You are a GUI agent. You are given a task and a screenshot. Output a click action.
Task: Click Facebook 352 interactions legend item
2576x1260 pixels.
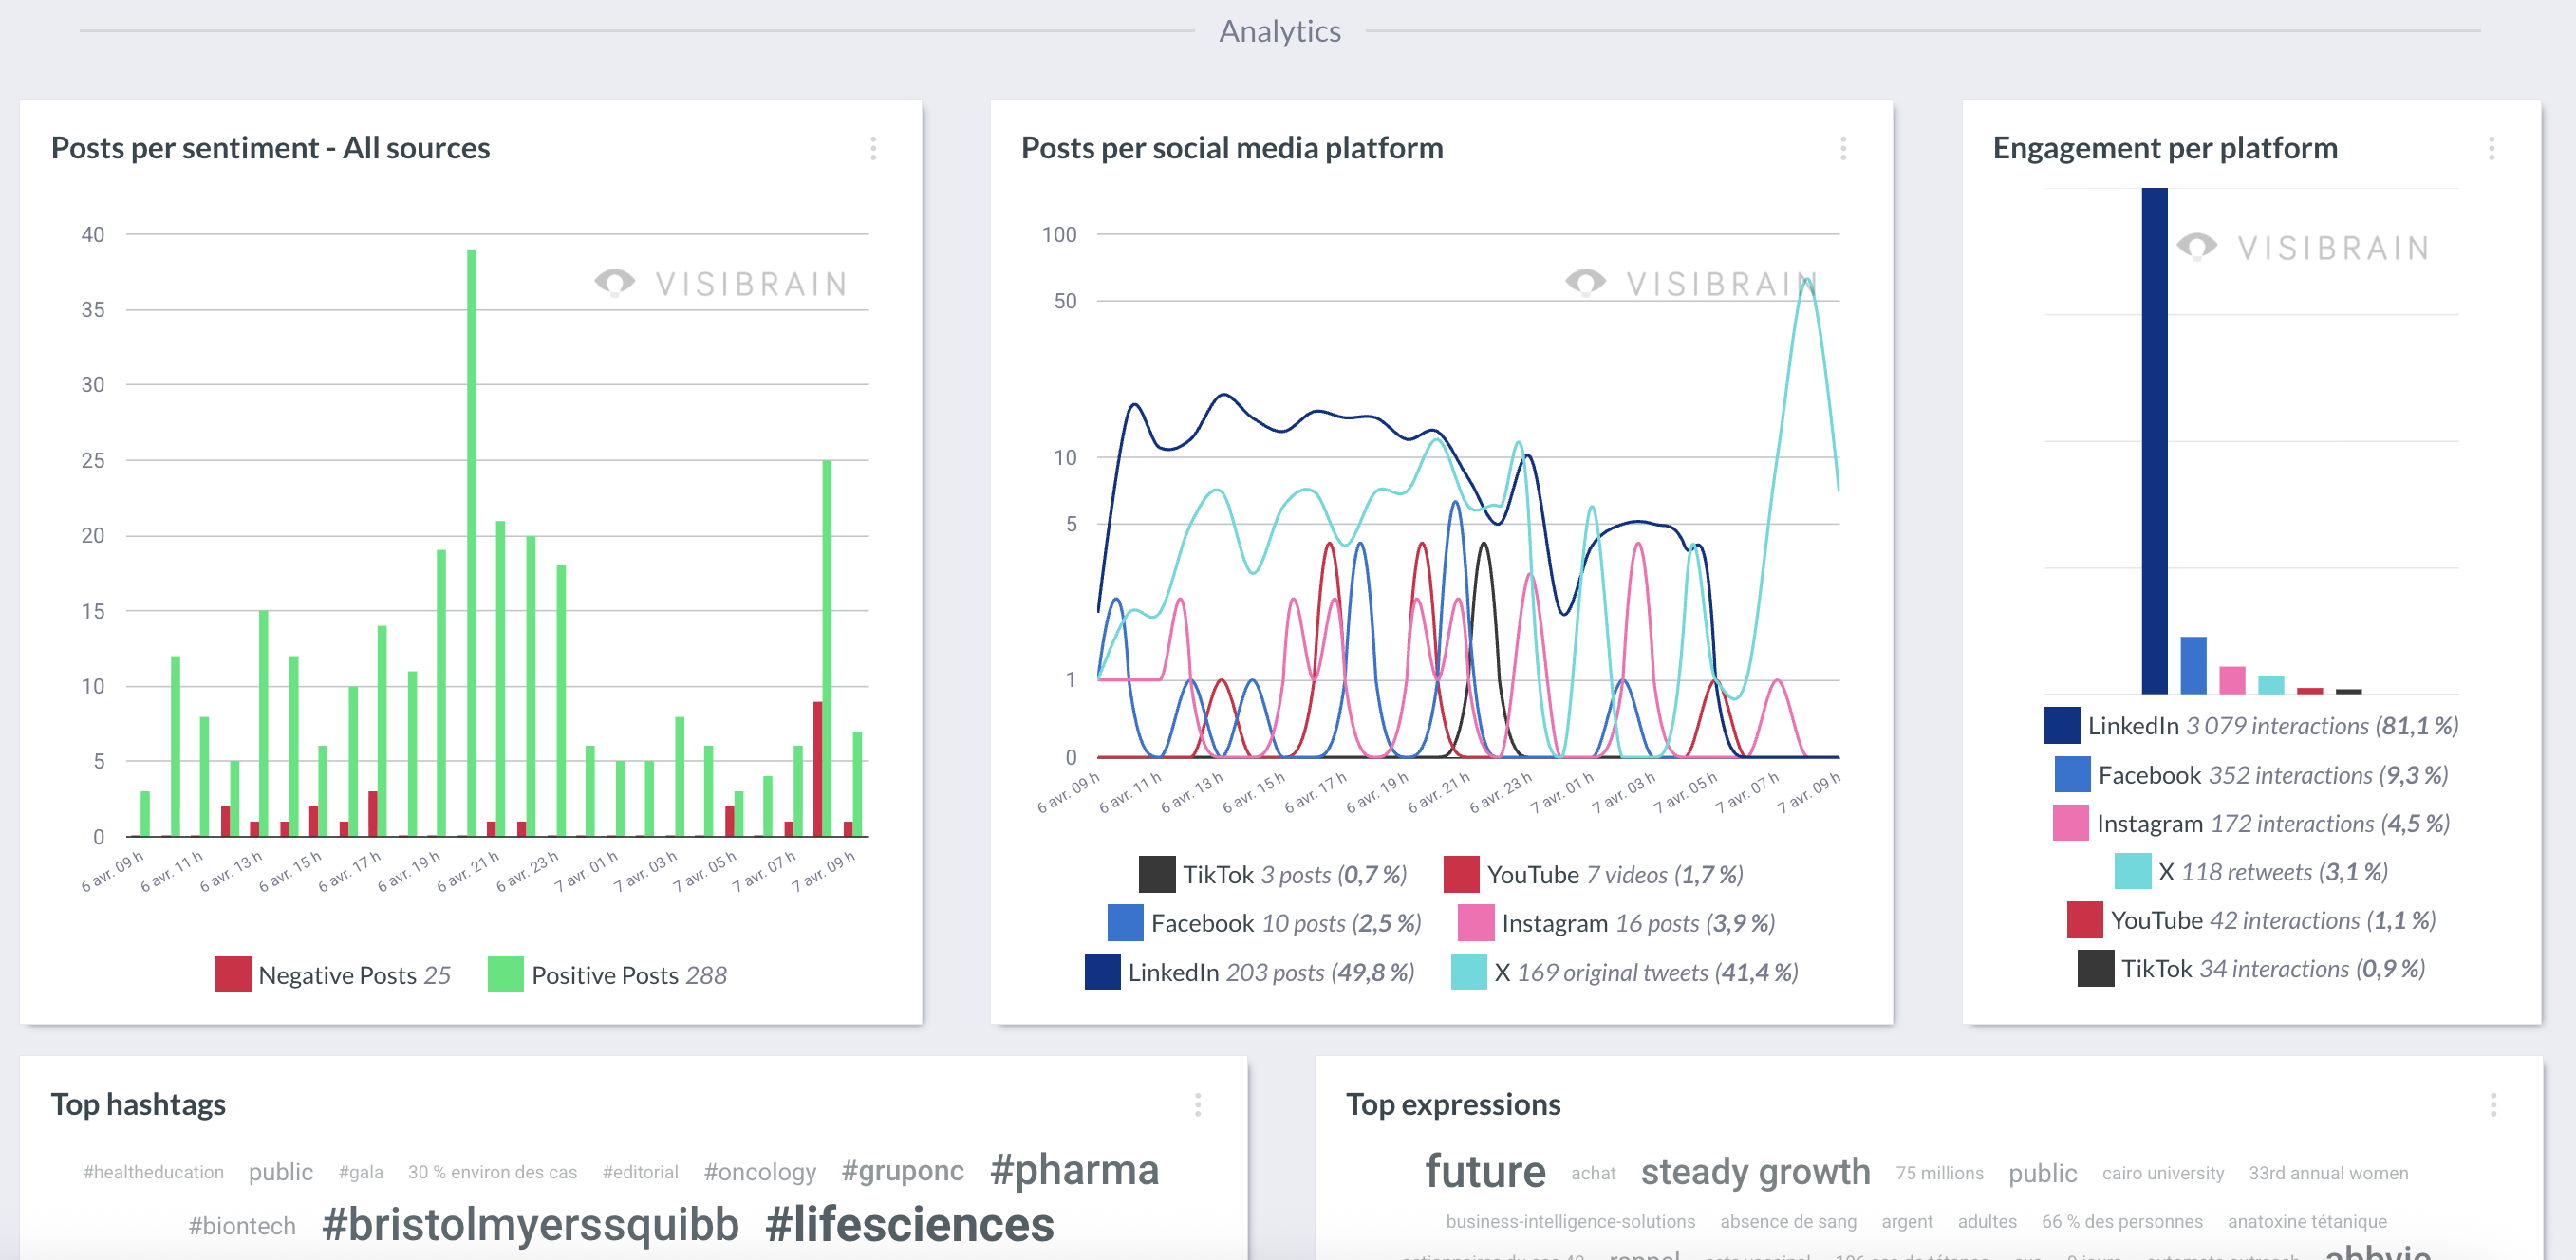[x=2251, y=775]
